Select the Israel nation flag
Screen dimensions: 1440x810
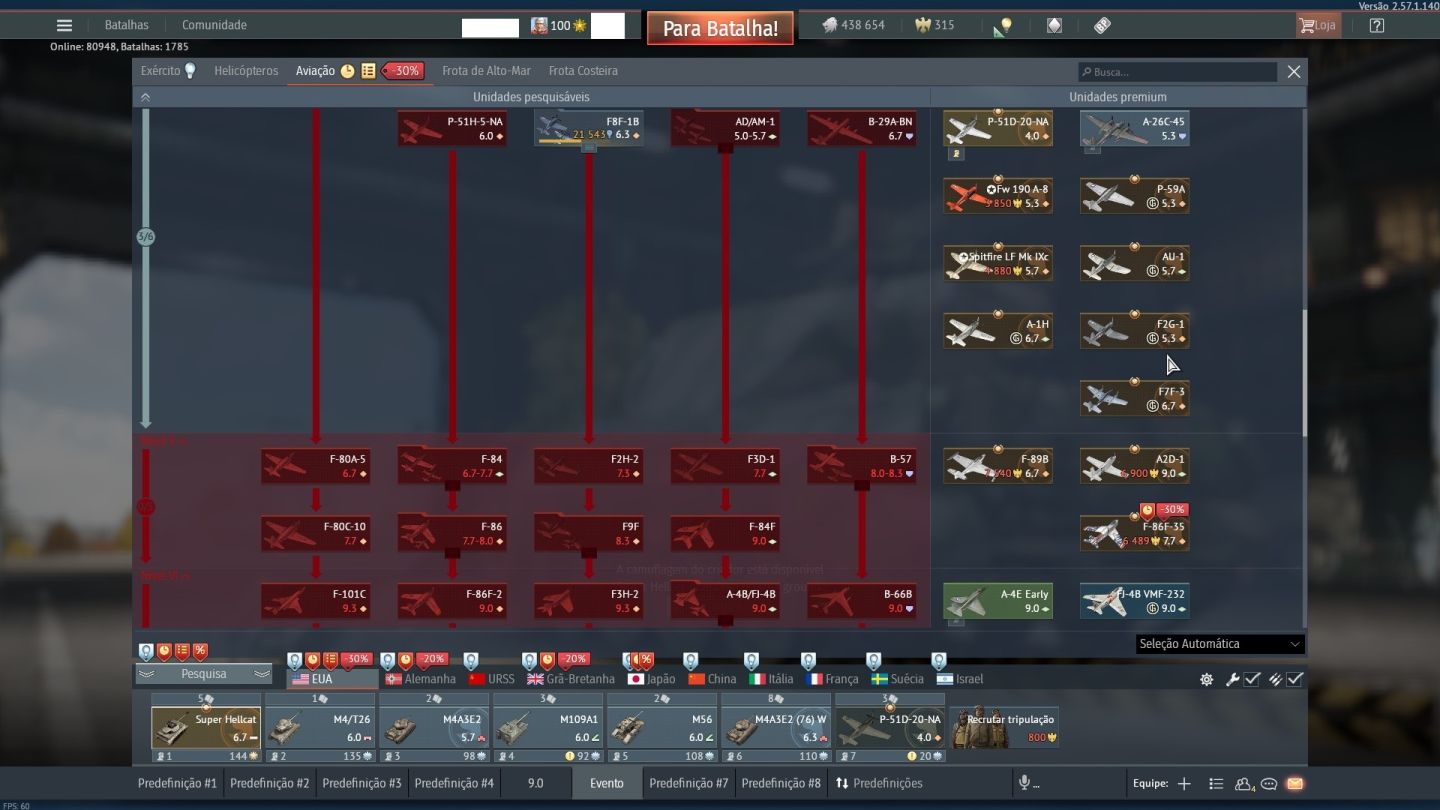pyautogui.click(x=960, y=679)
